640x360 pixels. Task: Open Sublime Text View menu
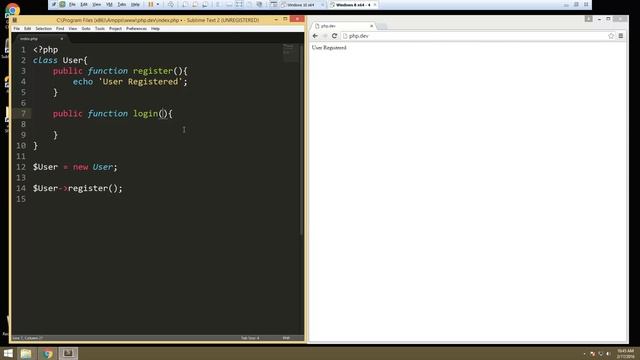click(73, 29)
